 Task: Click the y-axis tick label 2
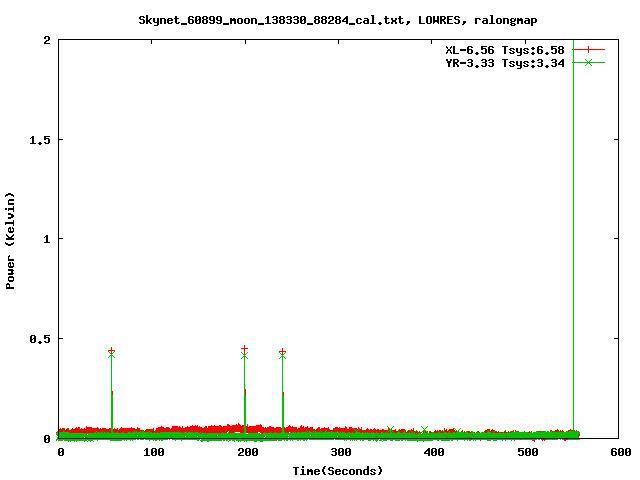47,40
